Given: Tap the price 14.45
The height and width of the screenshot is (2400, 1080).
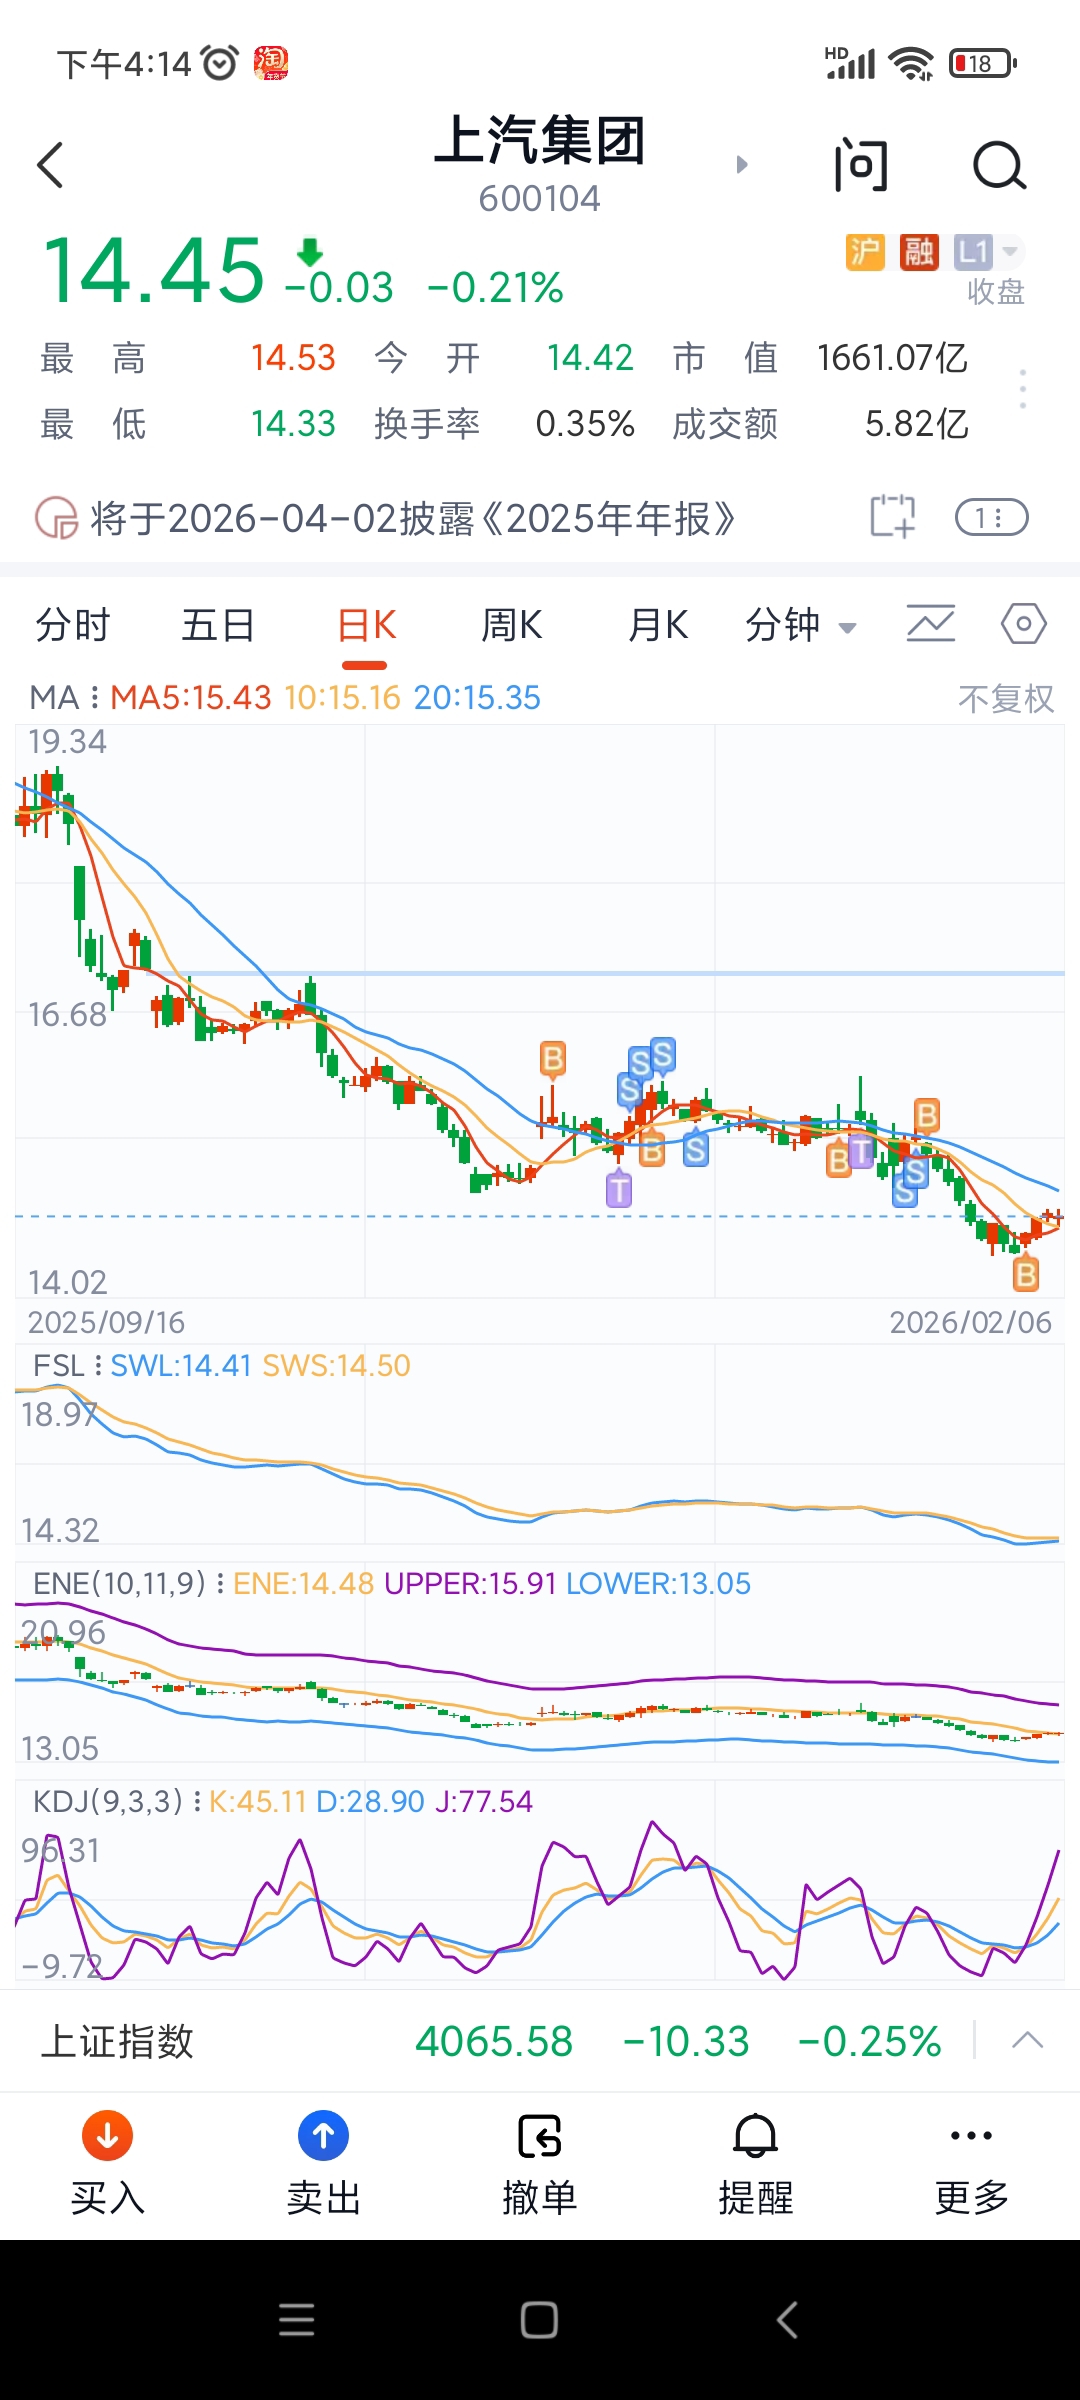Looking at the screenshot, I should (154, 270).
